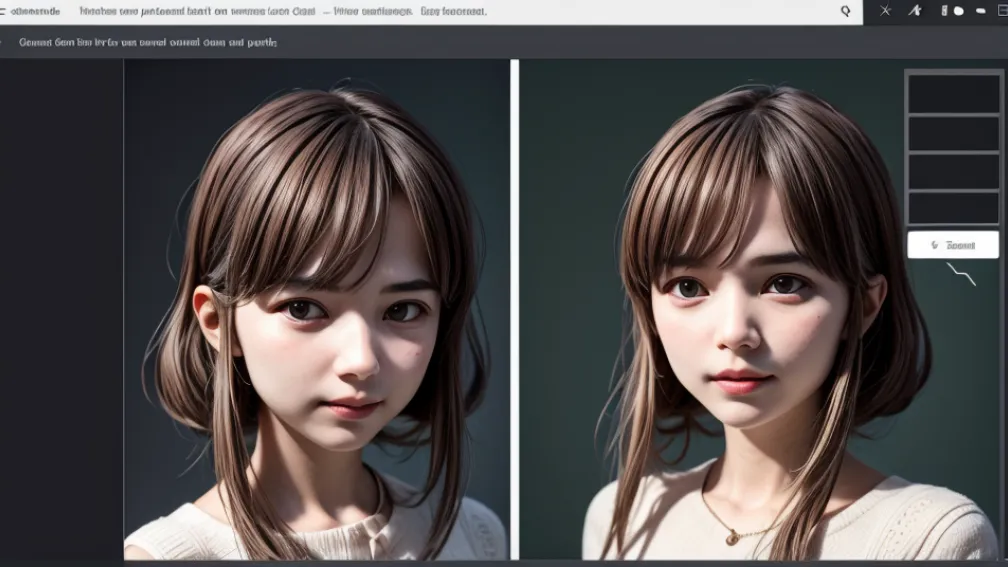Open the hamburger menu icon at window corner

[3, 11]
